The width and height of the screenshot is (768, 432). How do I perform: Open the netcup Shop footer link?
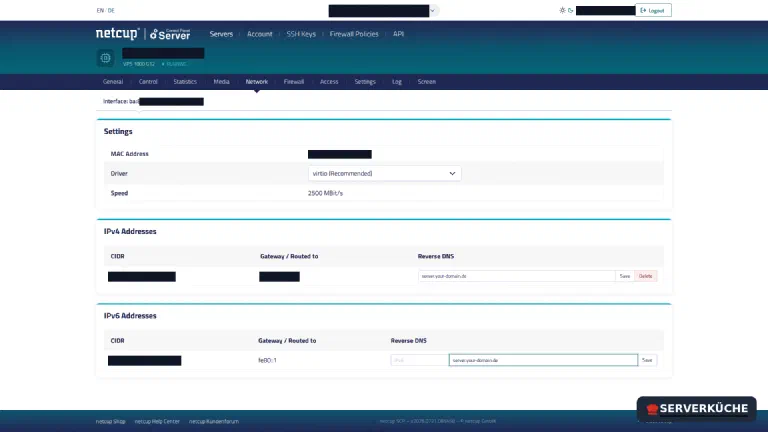pos(111,421)
